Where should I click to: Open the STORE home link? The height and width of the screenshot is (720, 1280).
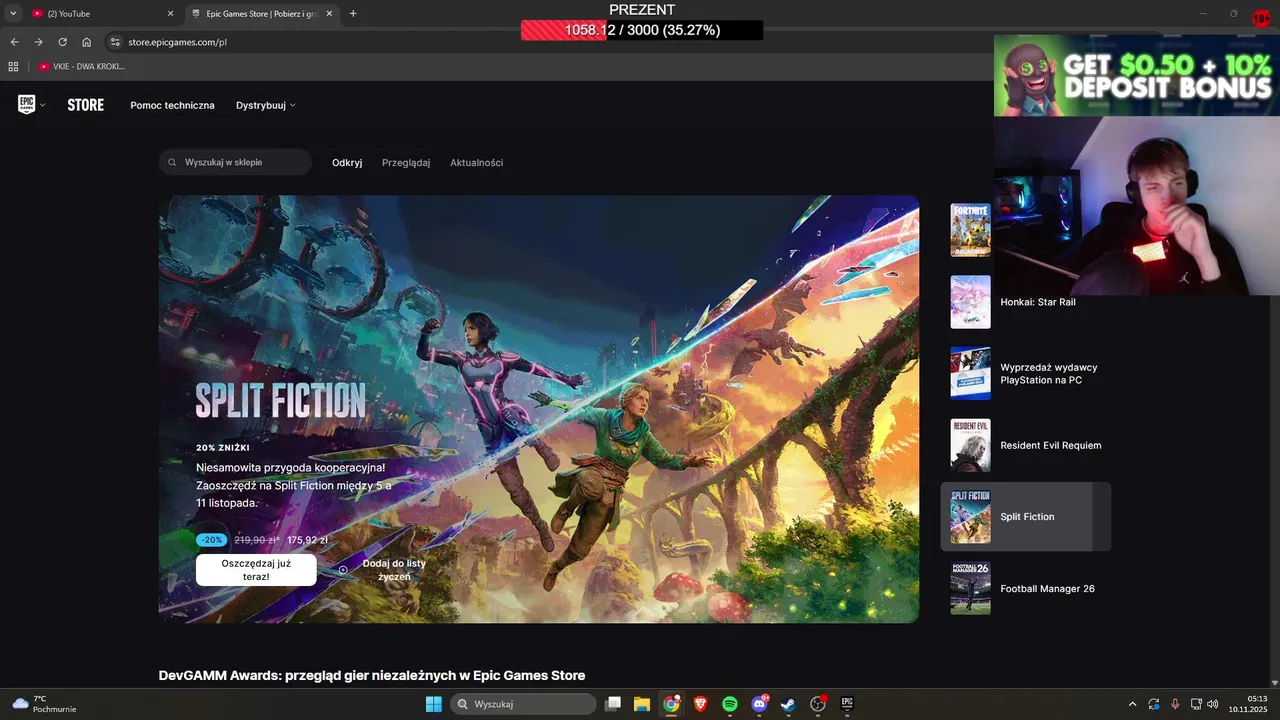tap(85, 105)
